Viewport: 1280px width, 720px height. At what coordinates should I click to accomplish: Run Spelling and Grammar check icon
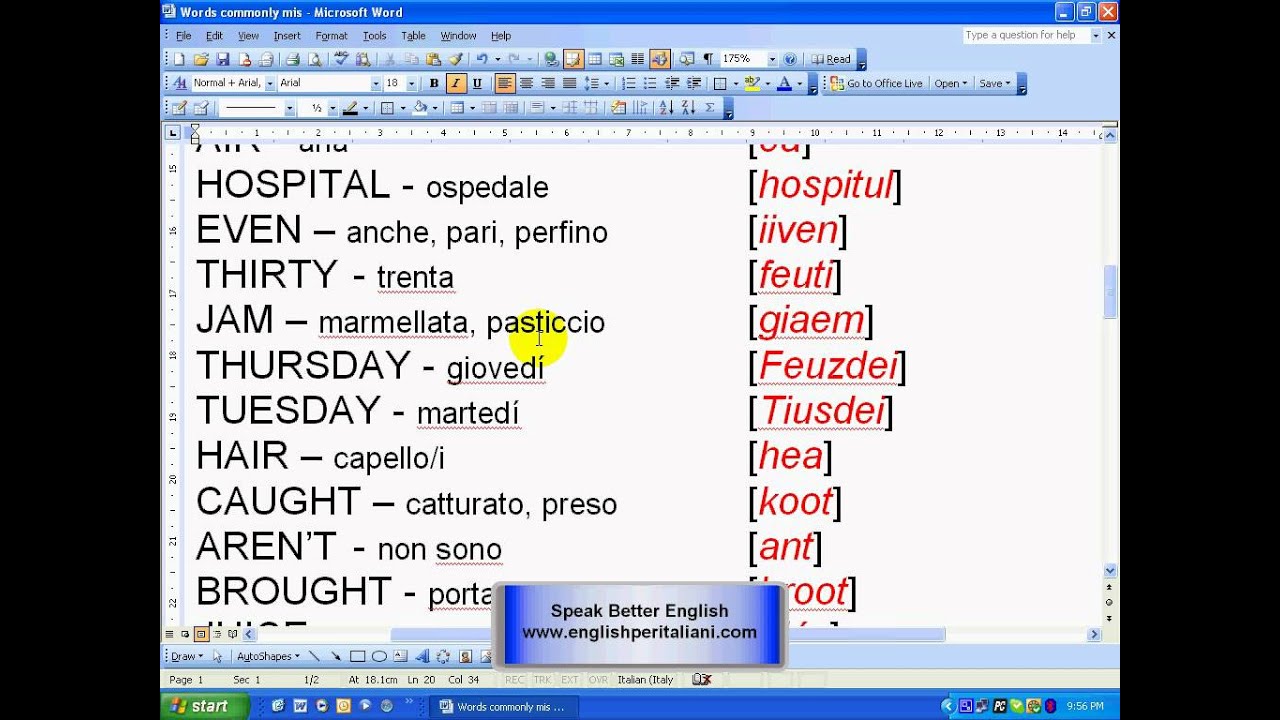340,59
